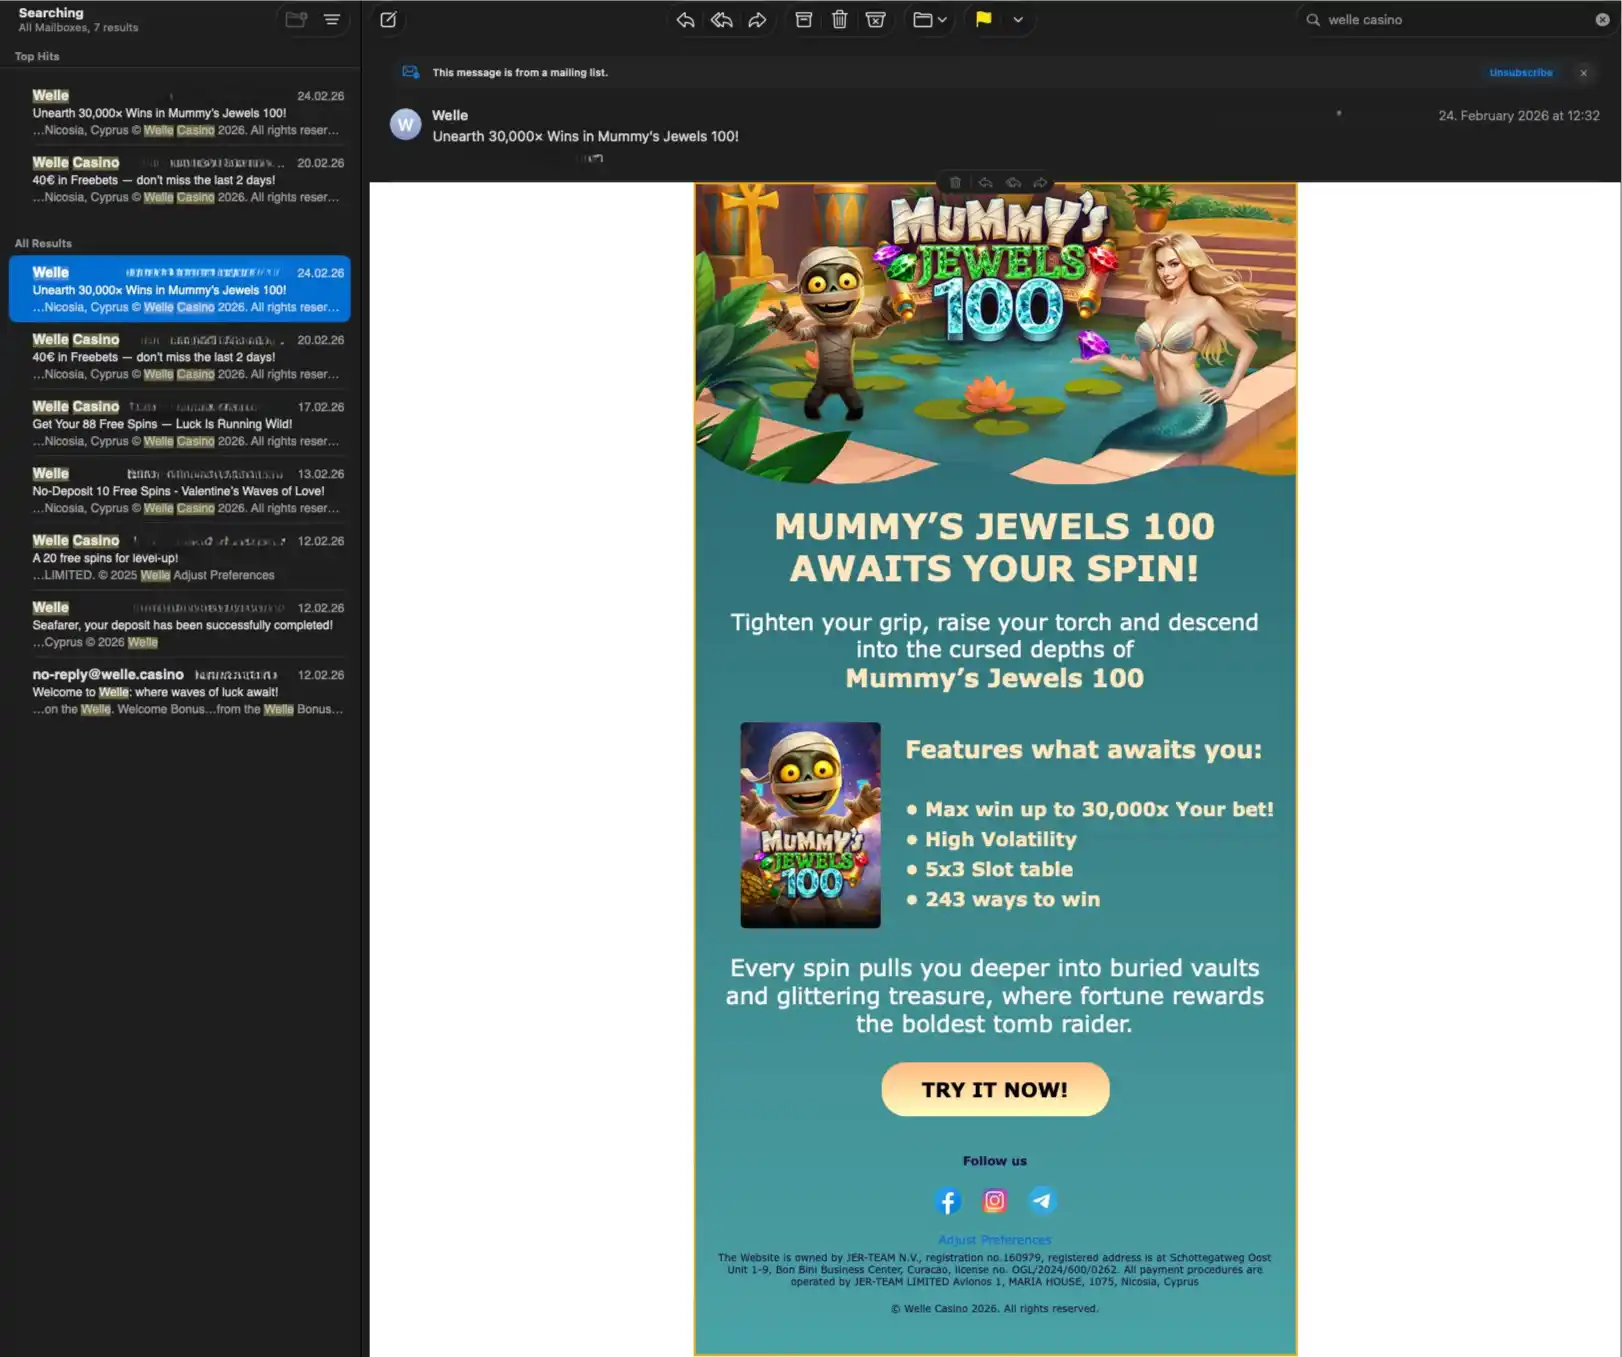
Task: Open the Telegram icon in the email
Action: click(x=1042, y=1200)
